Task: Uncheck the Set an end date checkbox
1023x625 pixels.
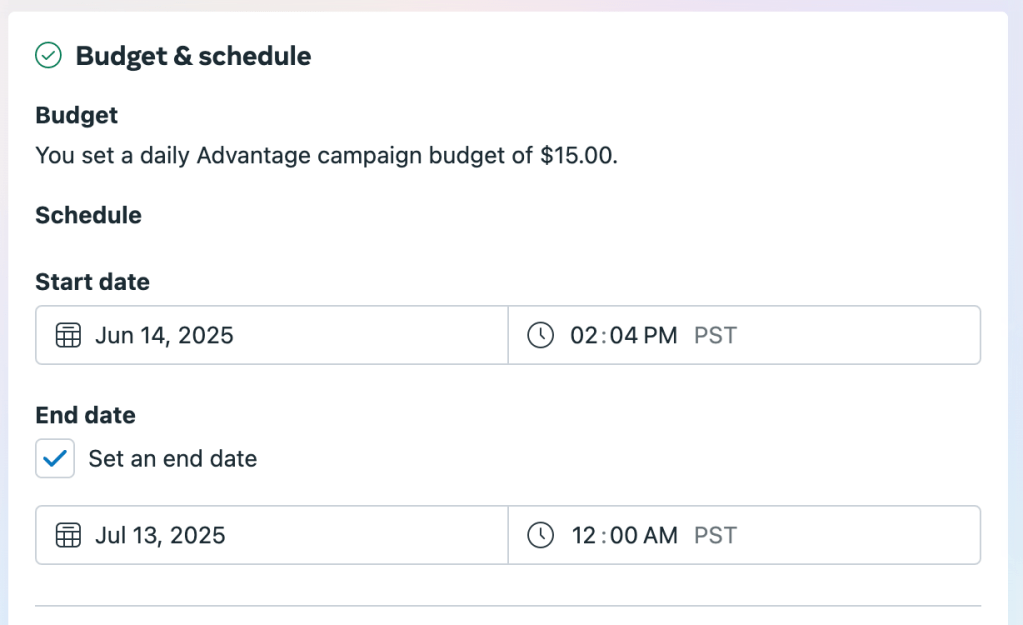Action: coord(55,459)
